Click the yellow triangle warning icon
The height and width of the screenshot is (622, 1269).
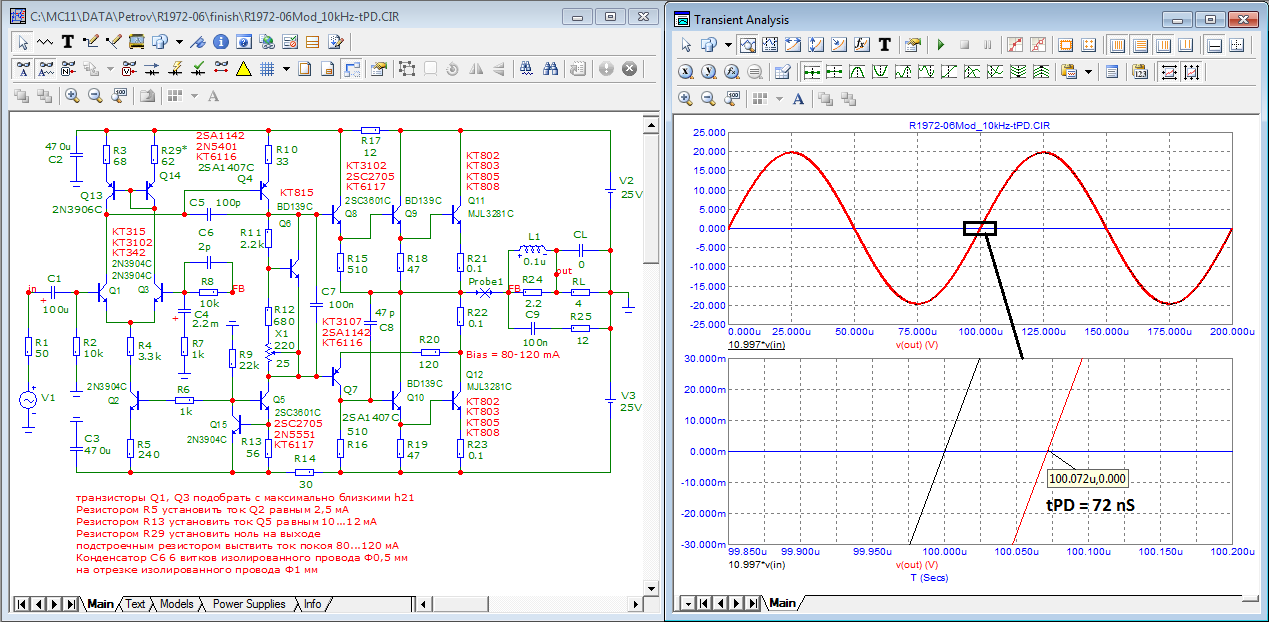coord(243,69)
